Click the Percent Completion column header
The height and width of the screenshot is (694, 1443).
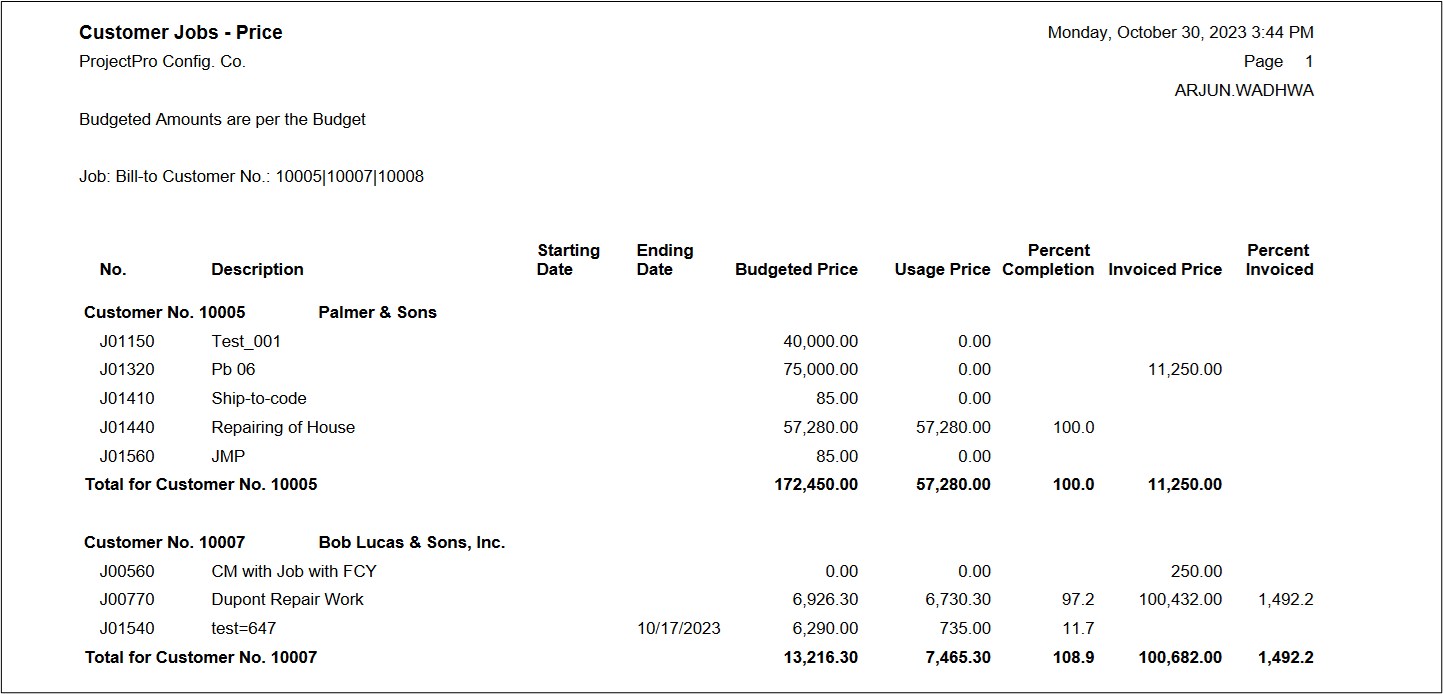click(x=1048, y=260)
